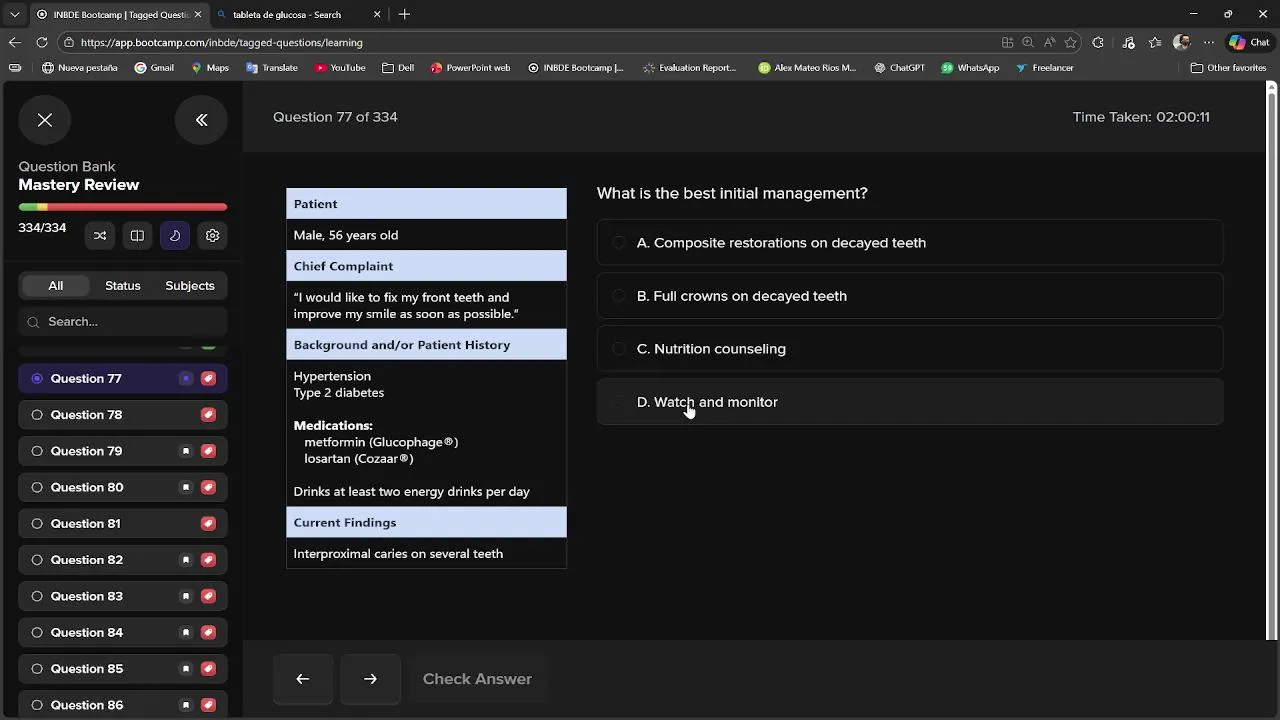
Task: Click the shuffle questions icon
Action: coord(100,236)
